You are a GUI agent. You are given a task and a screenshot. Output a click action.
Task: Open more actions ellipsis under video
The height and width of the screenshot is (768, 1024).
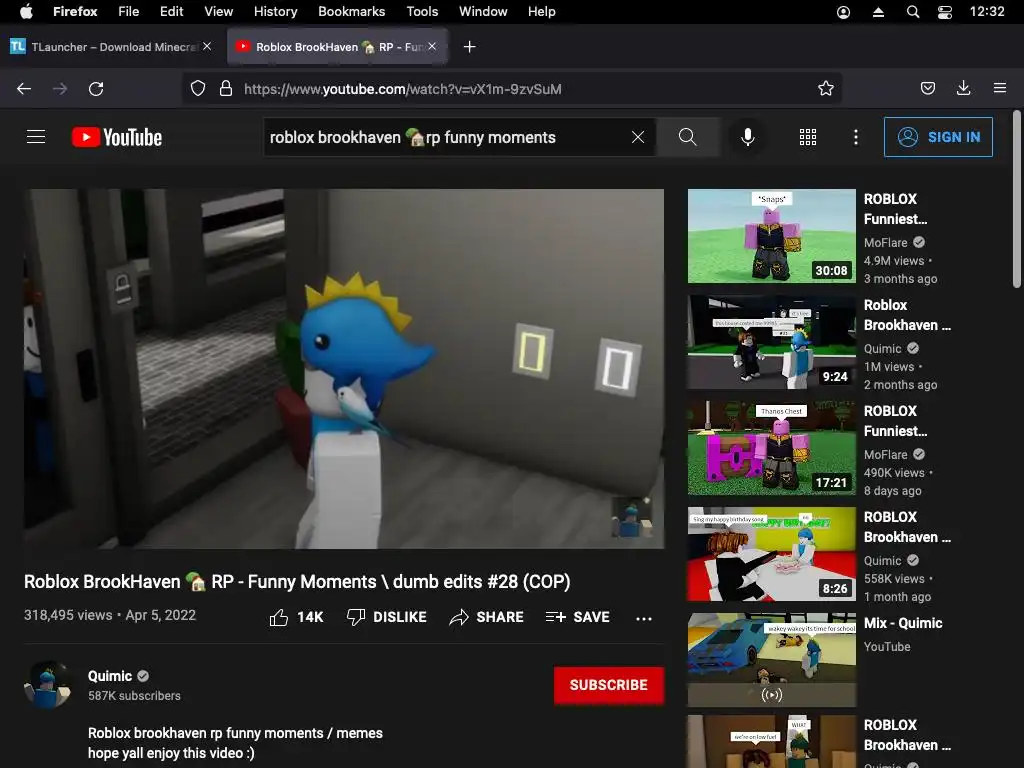pos(644,618)
